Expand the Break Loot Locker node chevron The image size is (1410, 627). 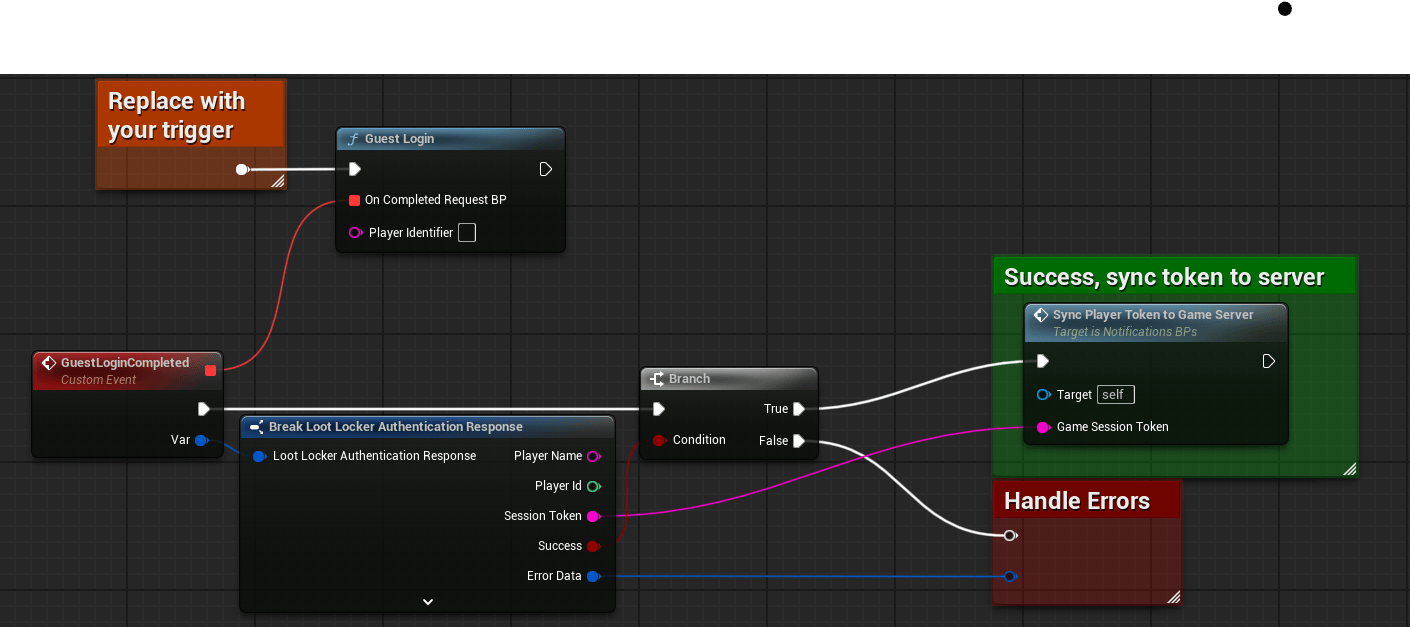pos(427,601)
